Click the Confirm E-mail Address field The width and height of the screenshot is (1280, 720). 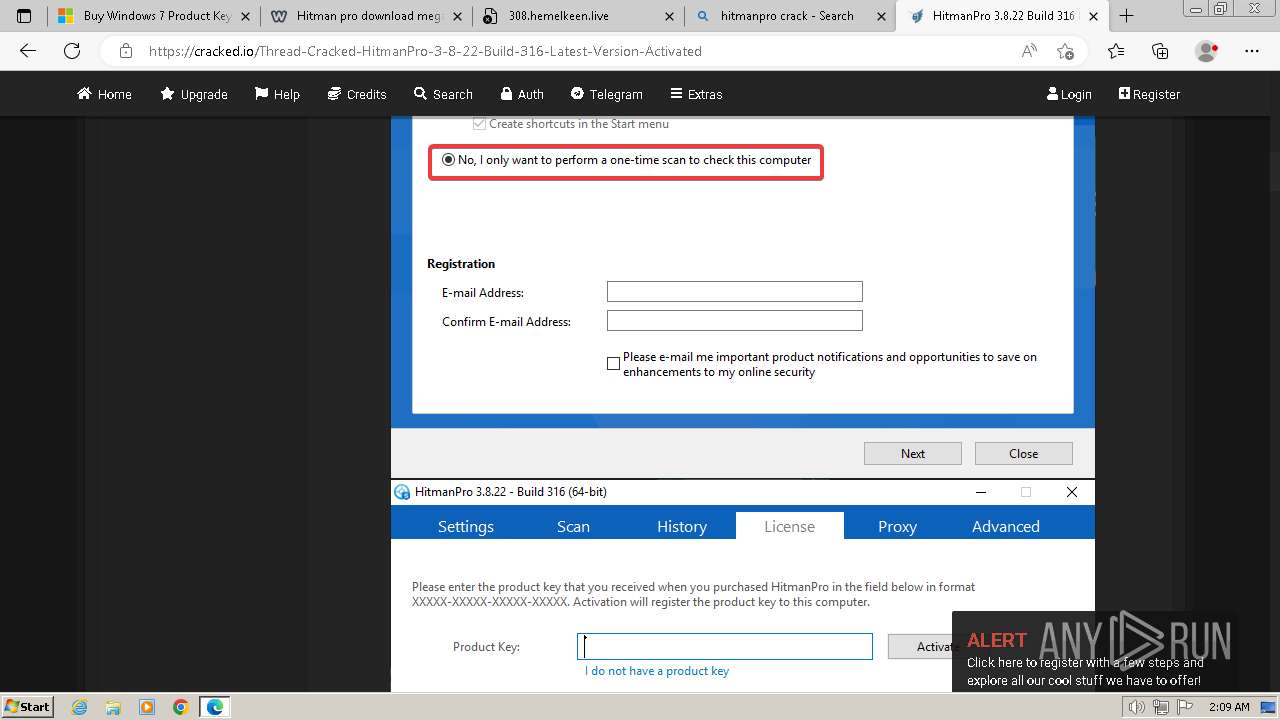click(734, 320)
